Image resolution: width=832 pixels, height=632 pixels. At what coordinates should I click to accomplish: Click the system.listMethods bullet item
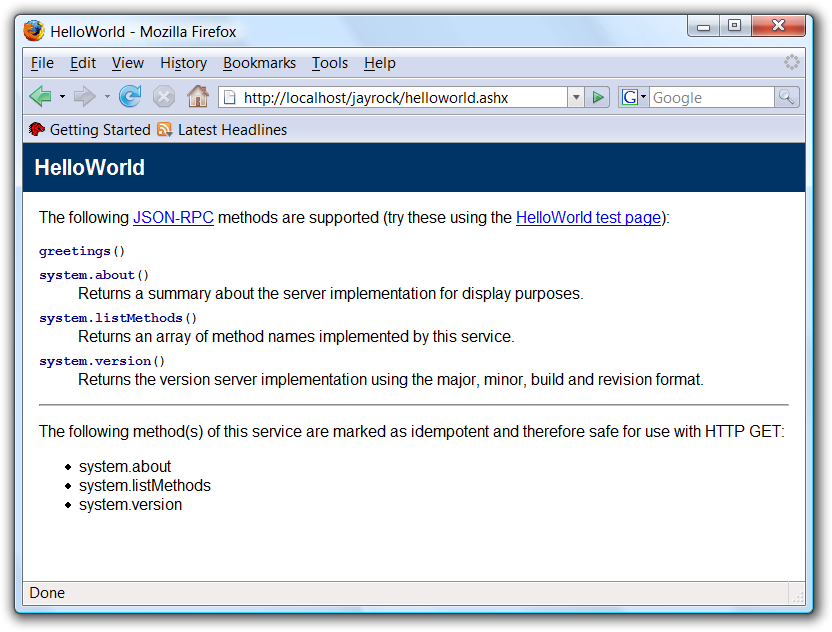coord(145,486)
